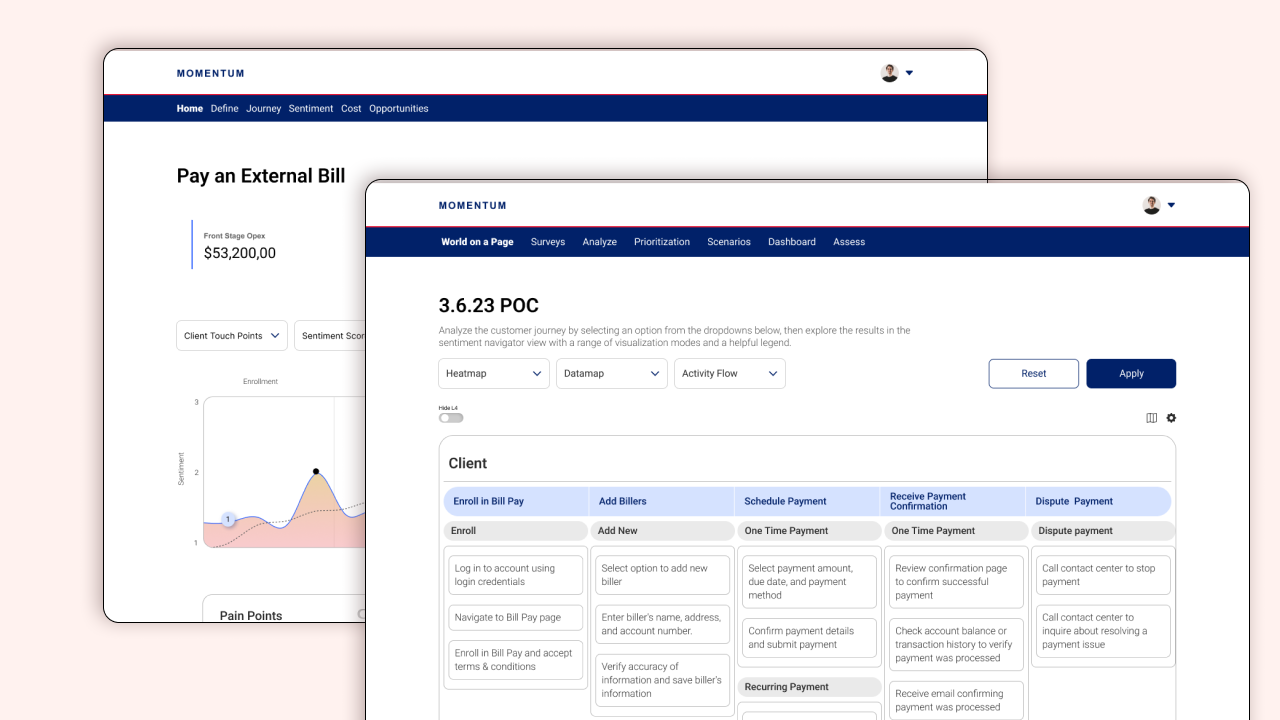Select the Cost tab in the back window

click(351, 109)
